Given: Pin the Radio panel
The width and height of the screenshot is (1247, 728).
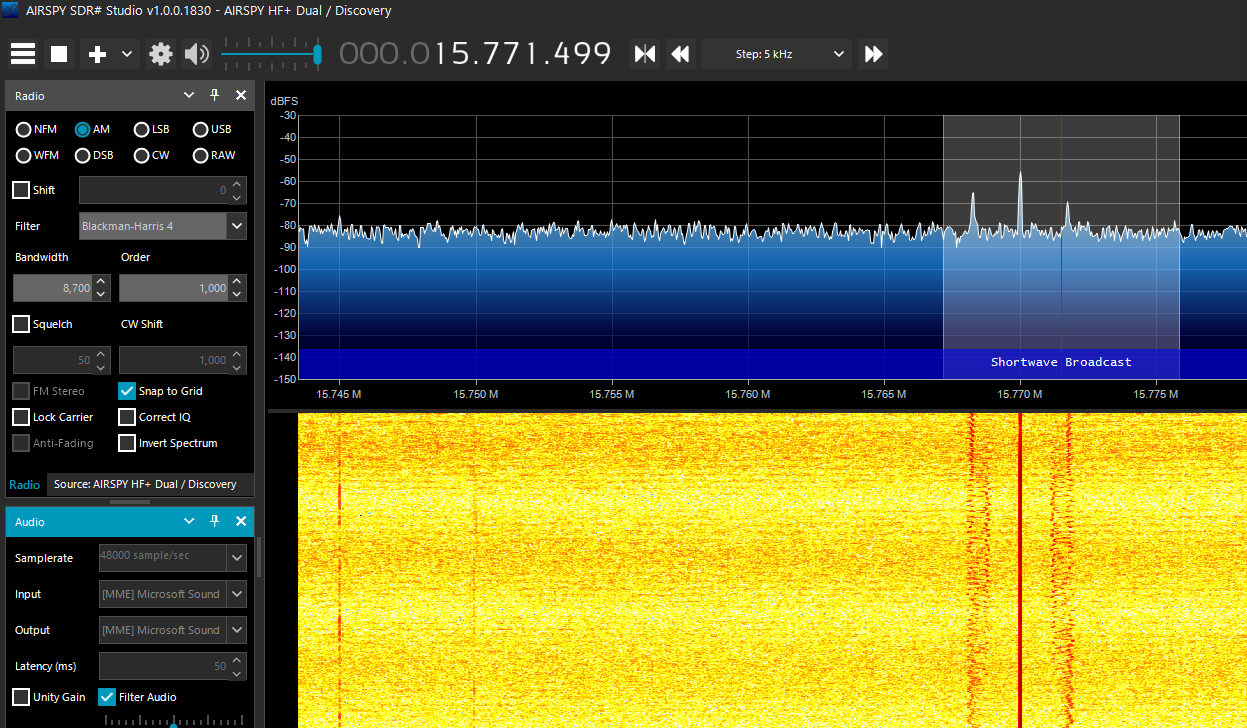Looking at the screenshot, I should tap(214, 95).
